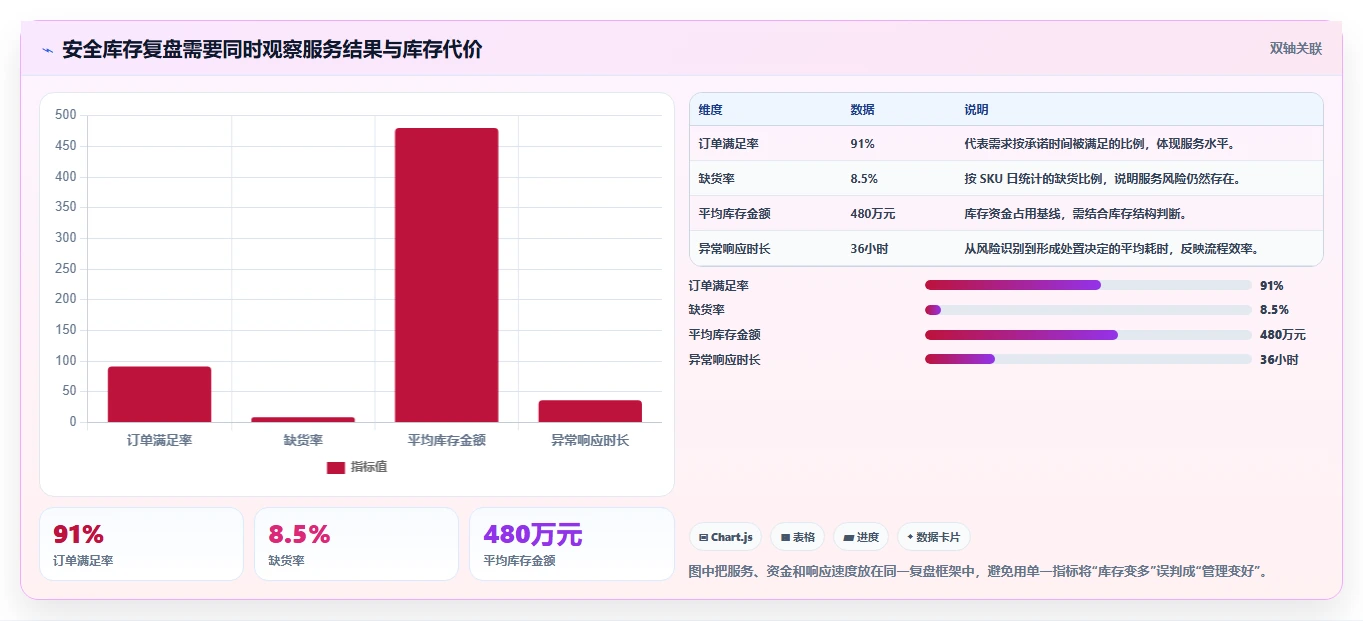Click the 订单满足率 progress bar

(x=1088, y=285)
